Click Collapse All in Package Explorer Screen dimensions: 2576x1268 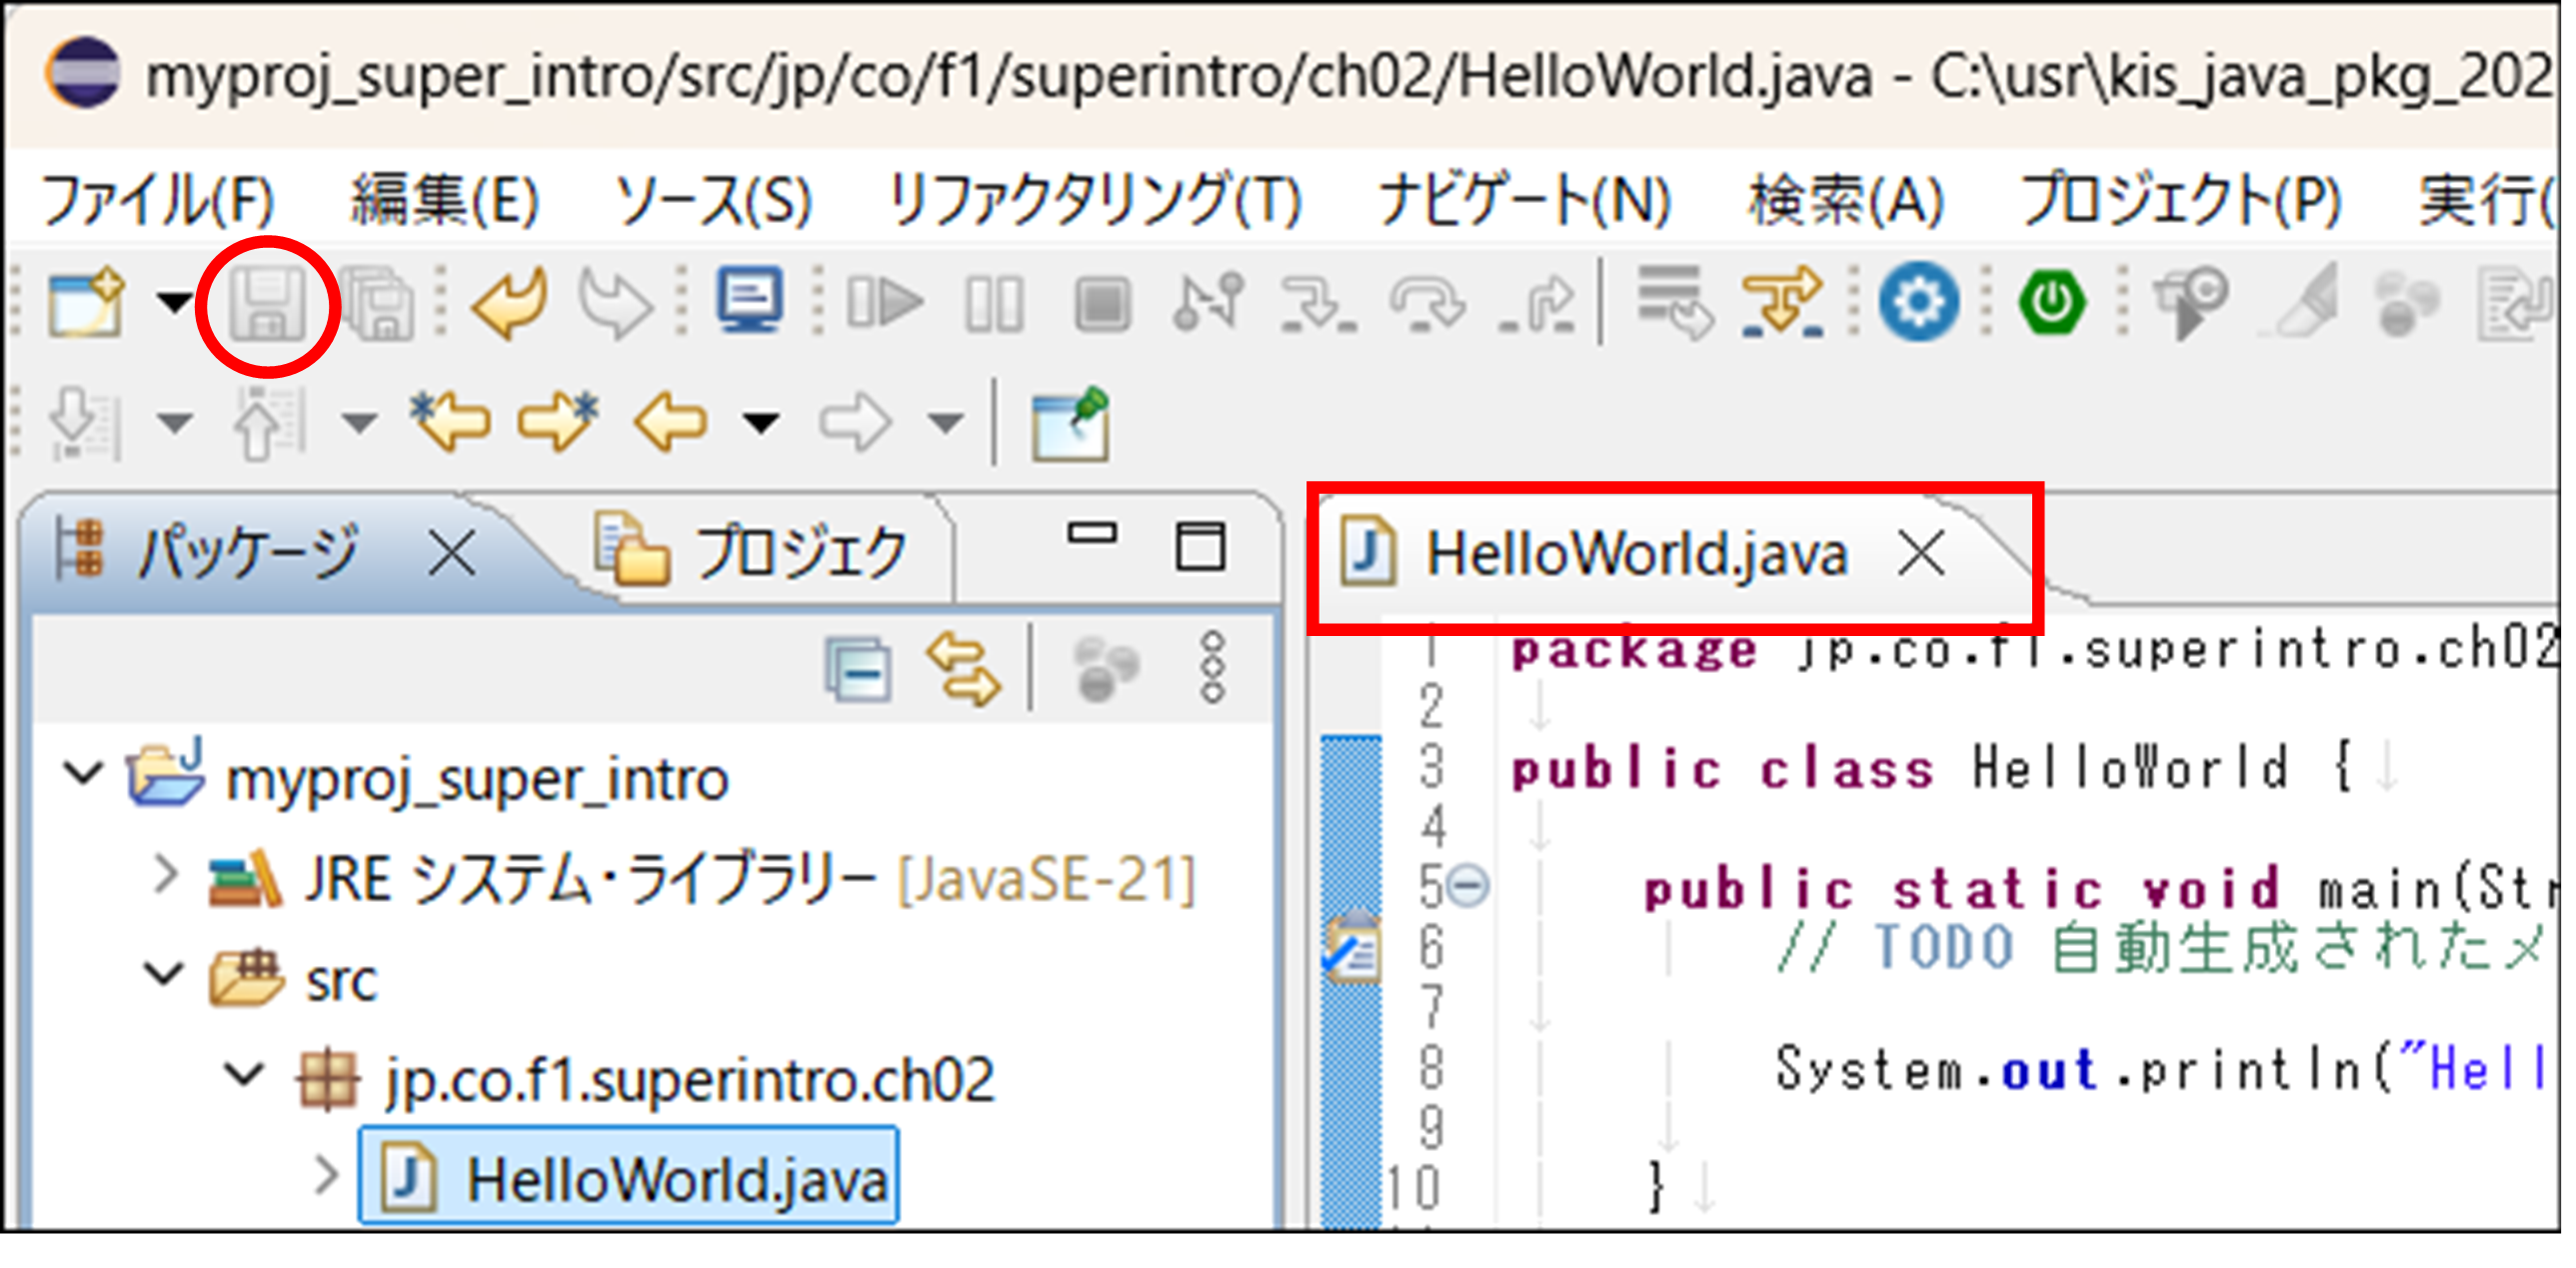(x=858, y=670)
